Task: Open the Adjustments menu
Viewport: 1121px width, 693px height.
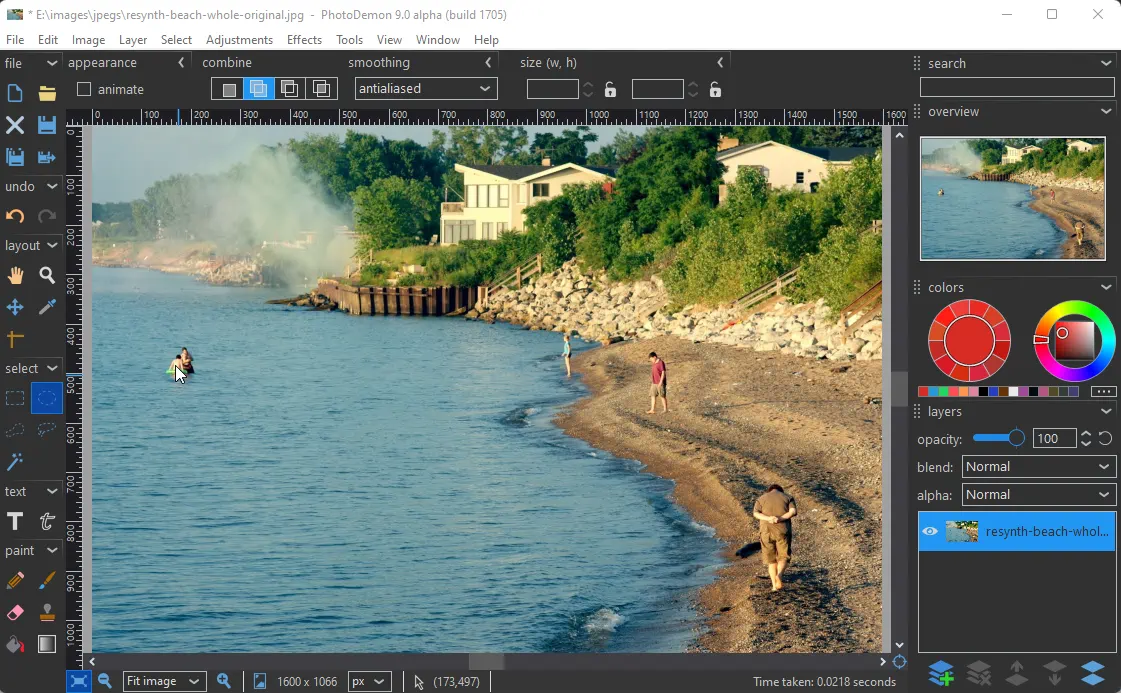Action: pos(239,40)
